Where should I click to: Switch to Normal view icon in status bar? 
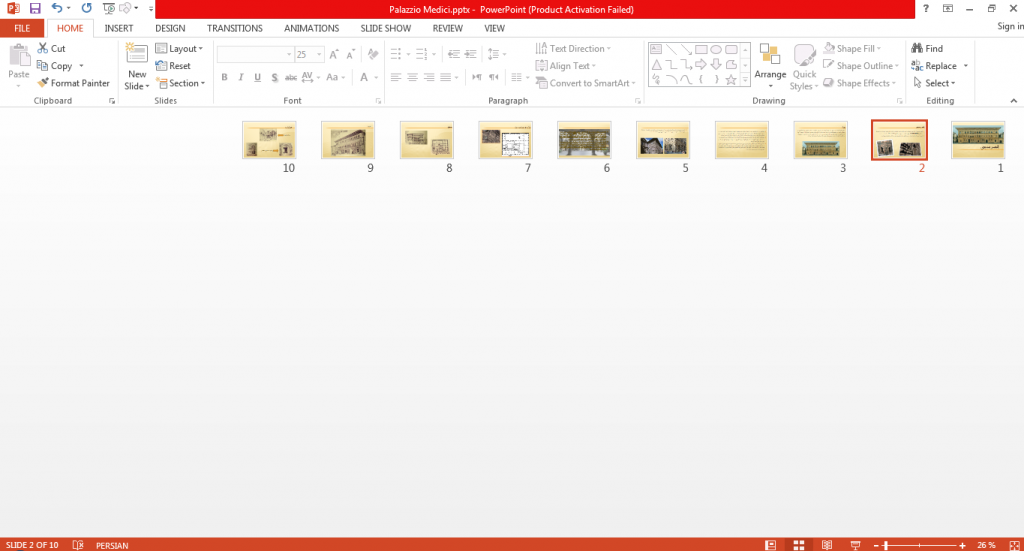coord(771,545)
